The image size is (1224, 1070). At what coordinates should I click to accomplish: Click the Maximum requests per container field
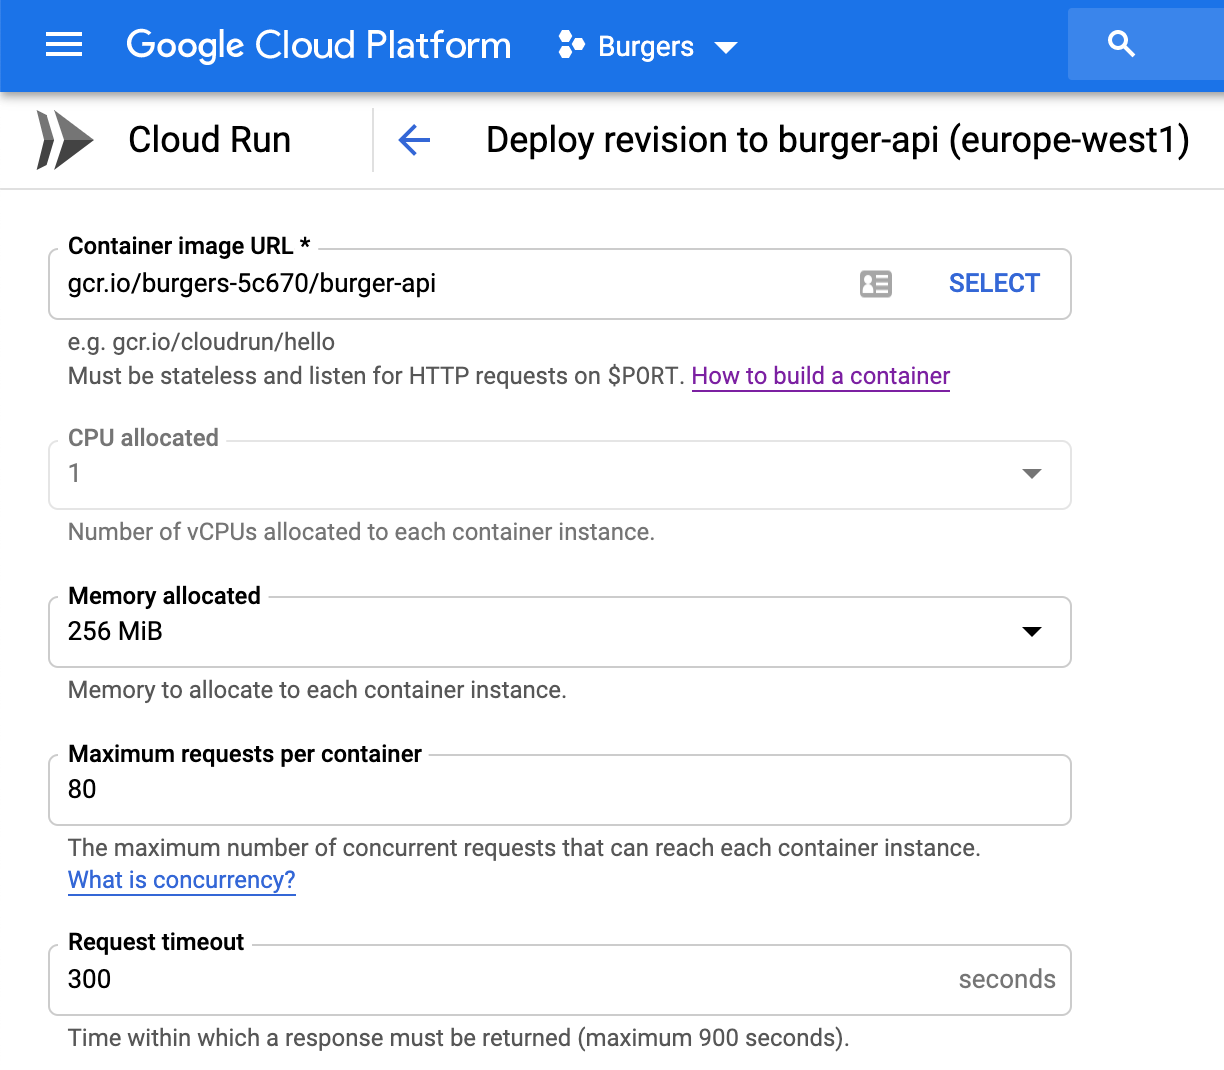(560, 790)
